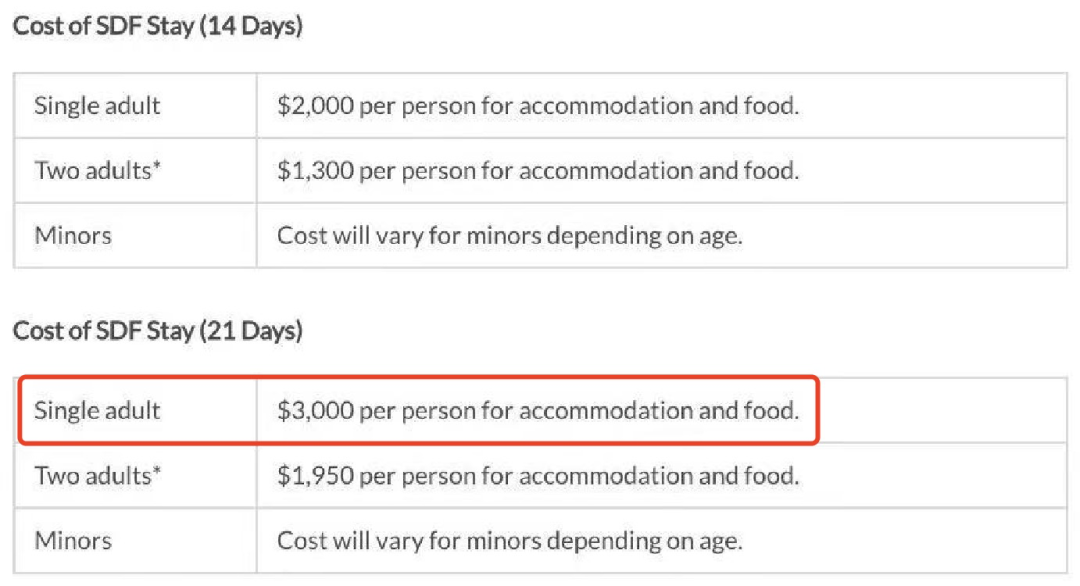Click '(14 Days)' in the first heading
Screen dimensions: 1080x586
click(251, 26)
